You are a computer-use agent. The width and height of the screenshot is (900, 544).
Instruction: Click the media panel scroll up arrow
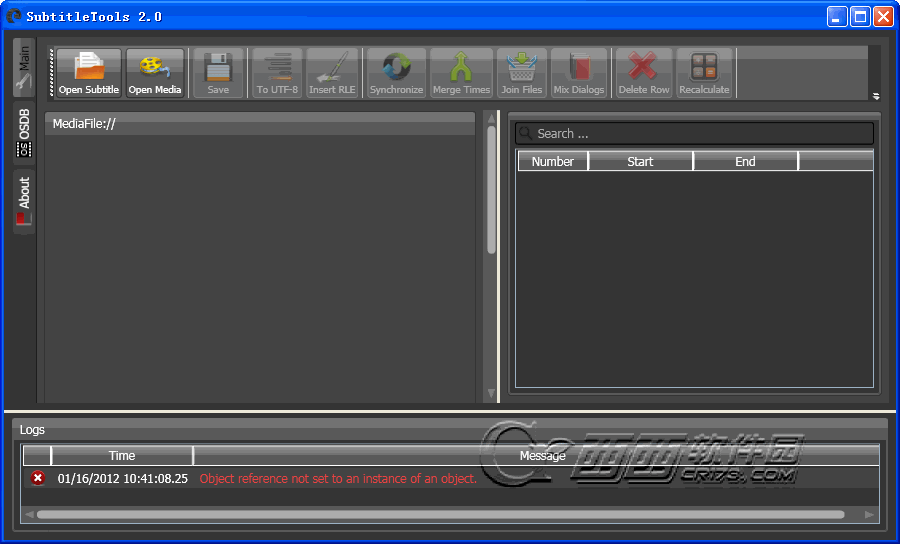(x=491, y=119)
